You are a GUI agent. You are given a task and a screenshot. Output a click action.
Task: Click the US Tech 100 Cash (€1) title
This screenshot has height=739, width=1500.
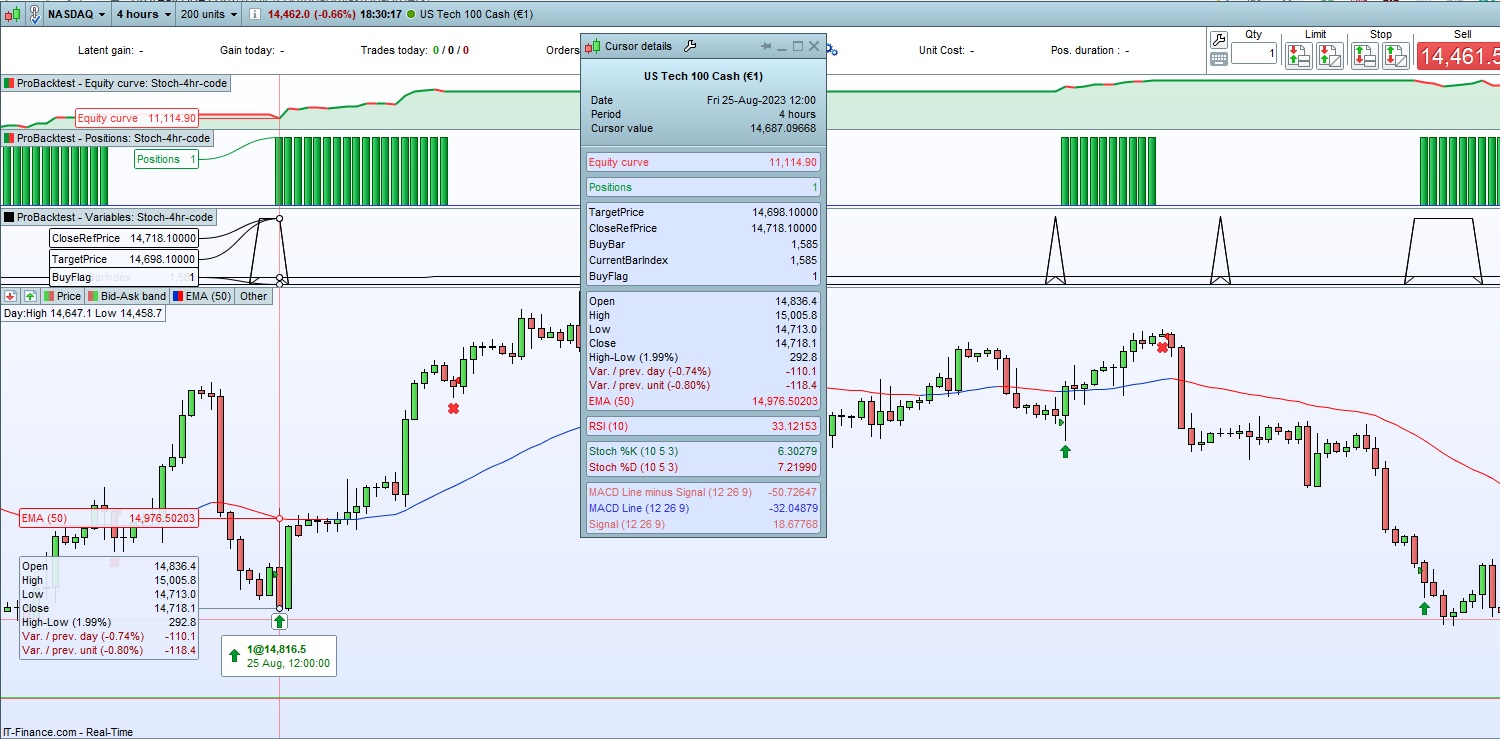coord(478,15)
